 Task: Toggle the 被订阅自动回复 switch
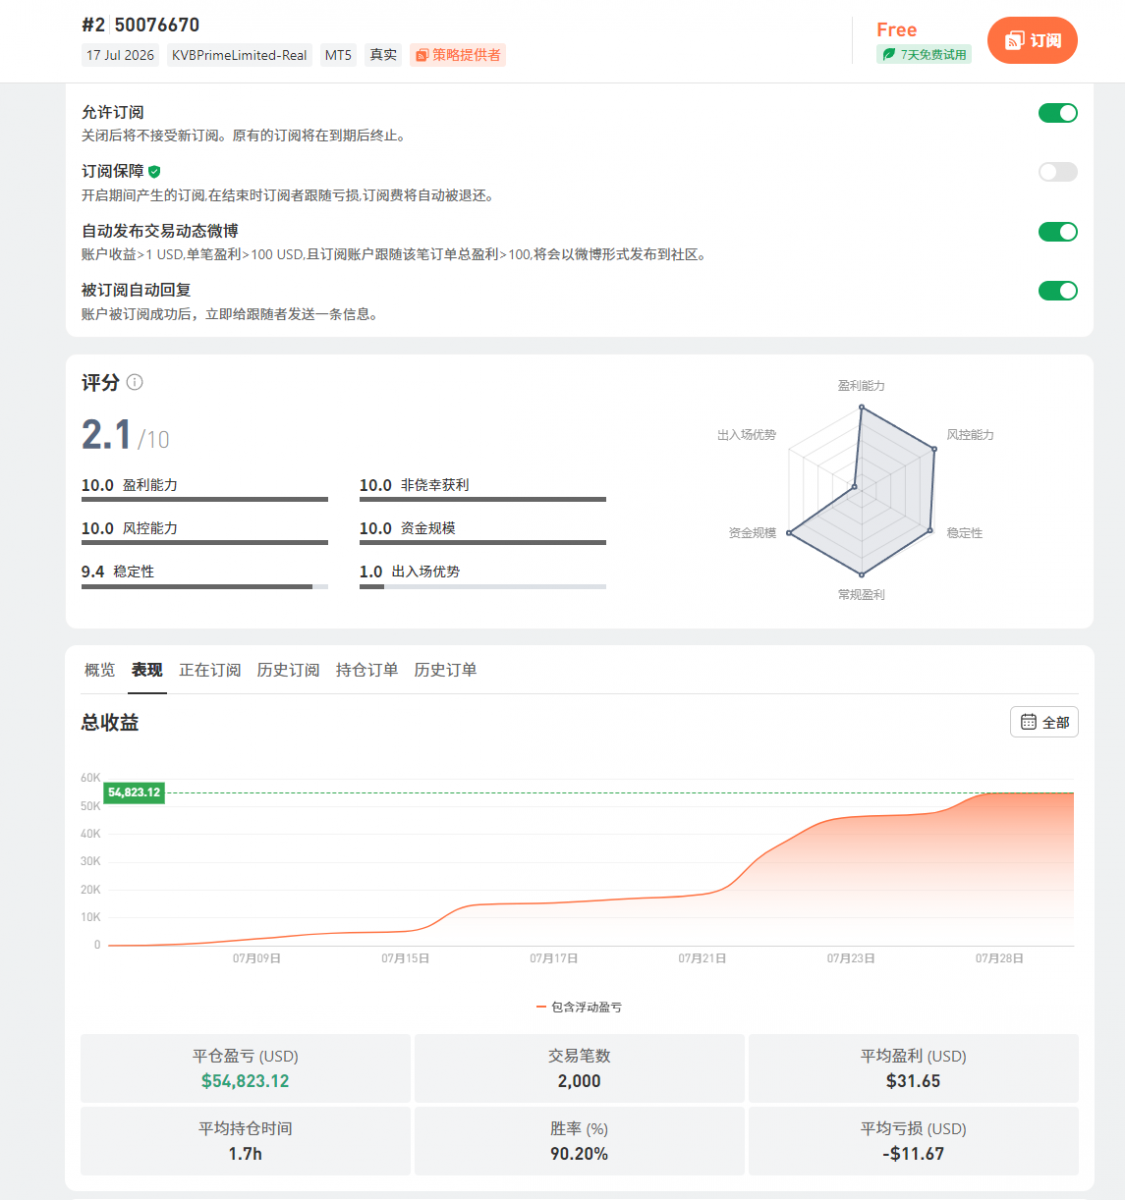pyautogui.click(x=1058, y=291)
